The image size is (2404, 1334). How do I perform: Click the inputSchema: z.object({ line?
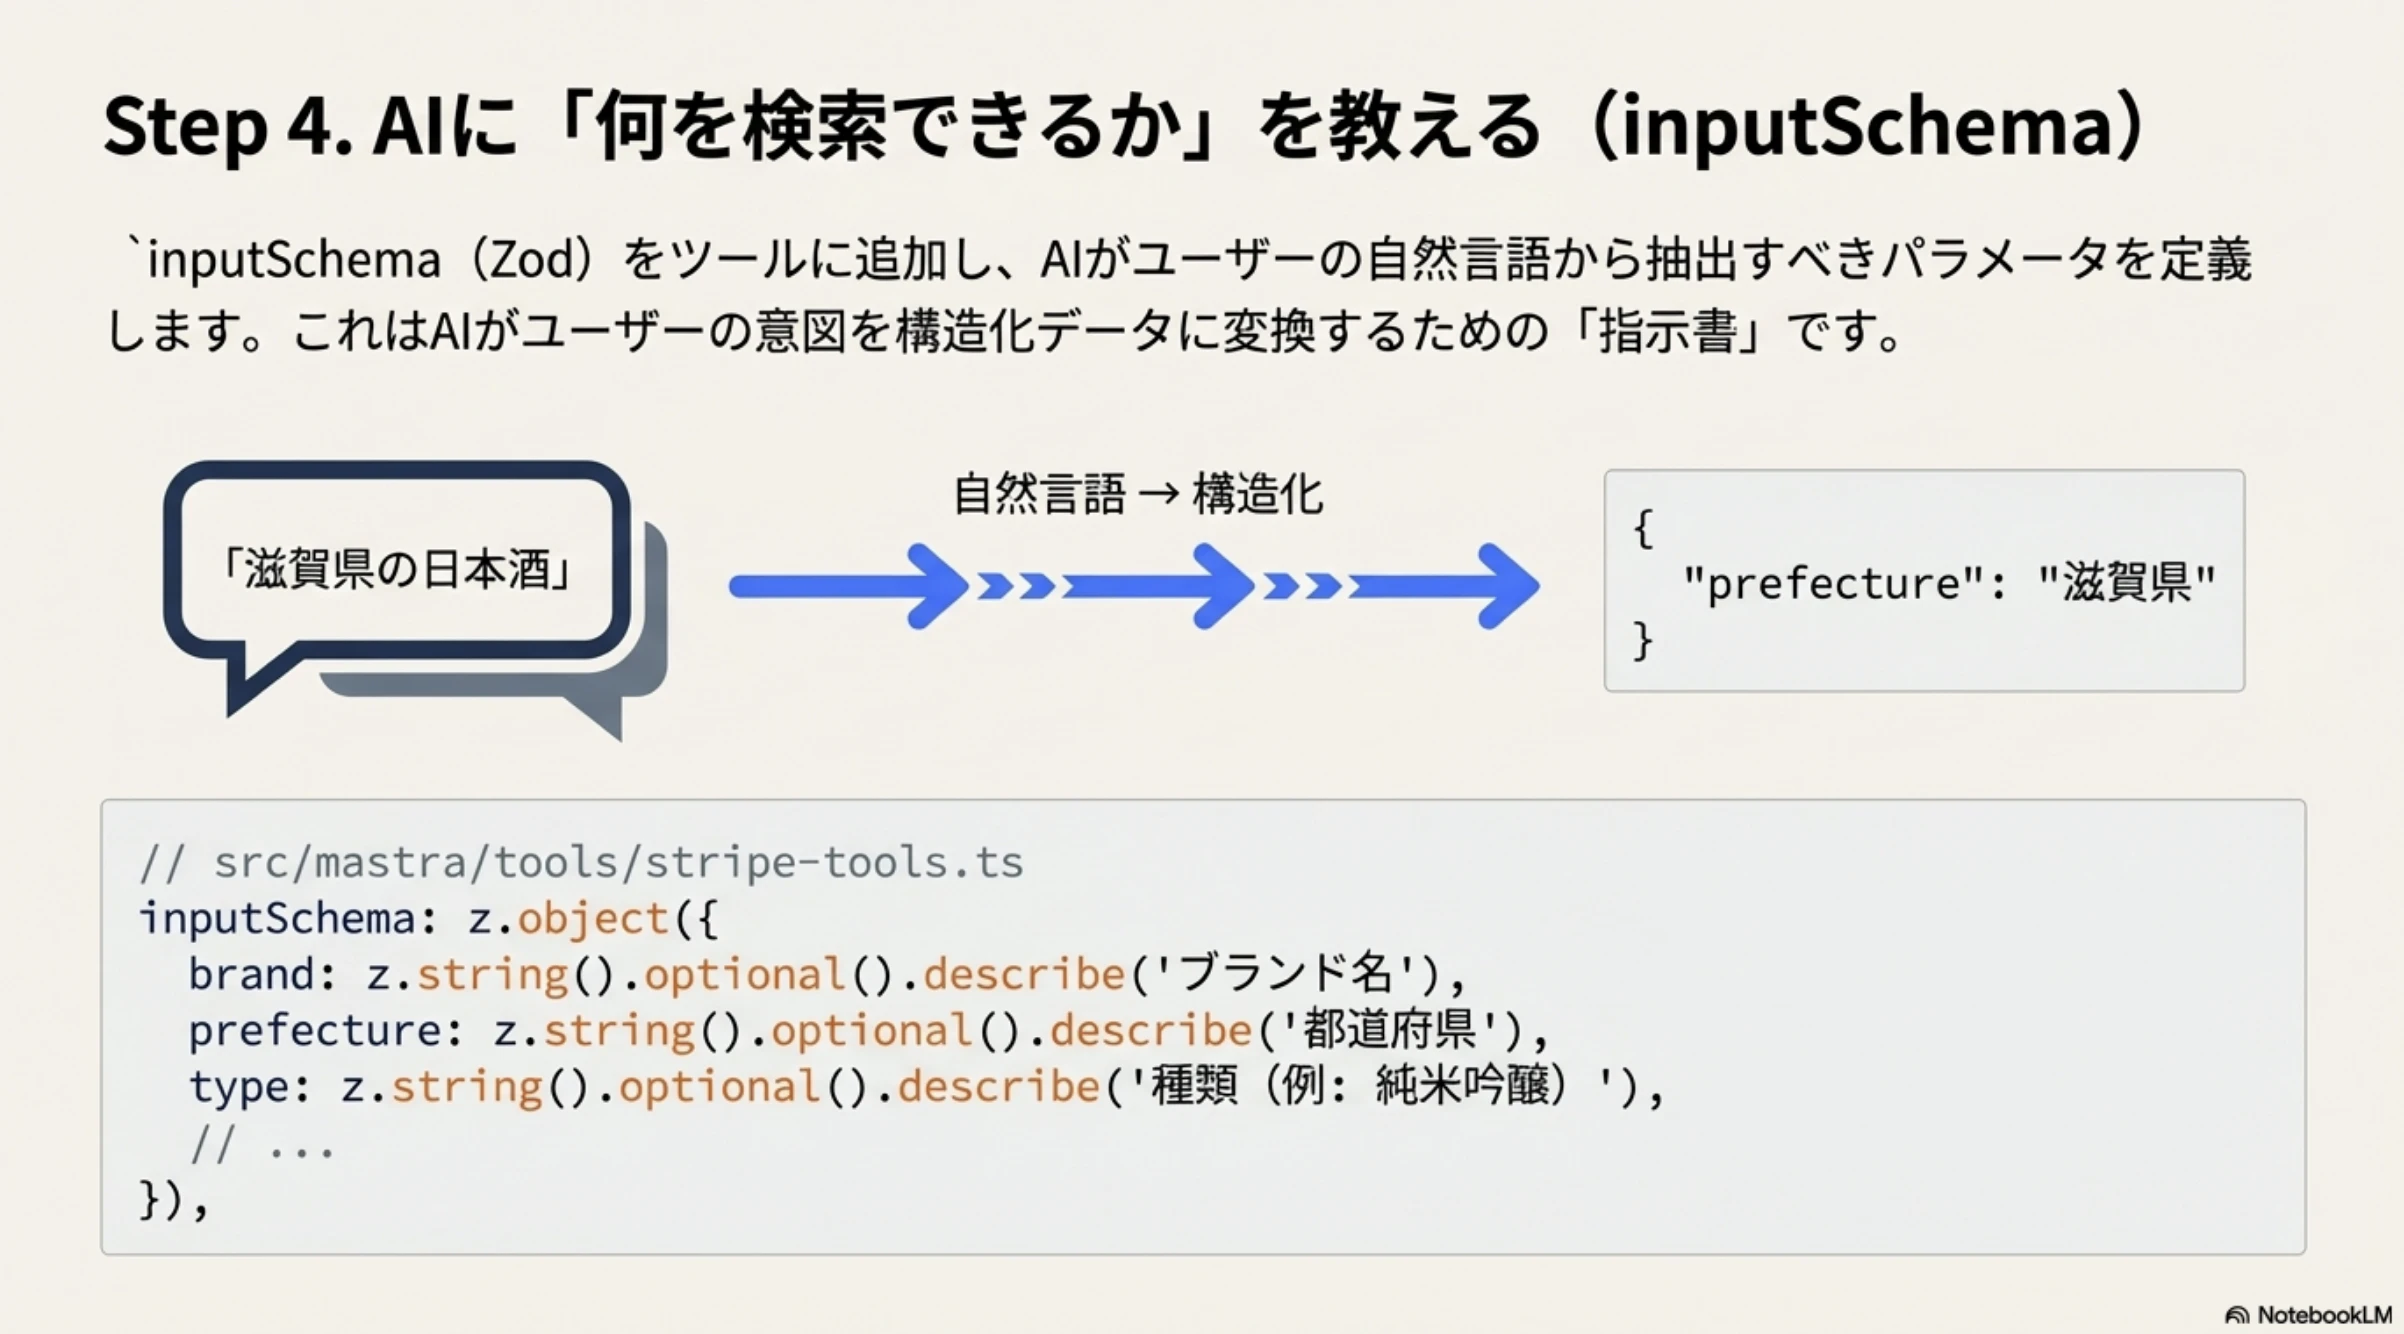click(429, 919)
